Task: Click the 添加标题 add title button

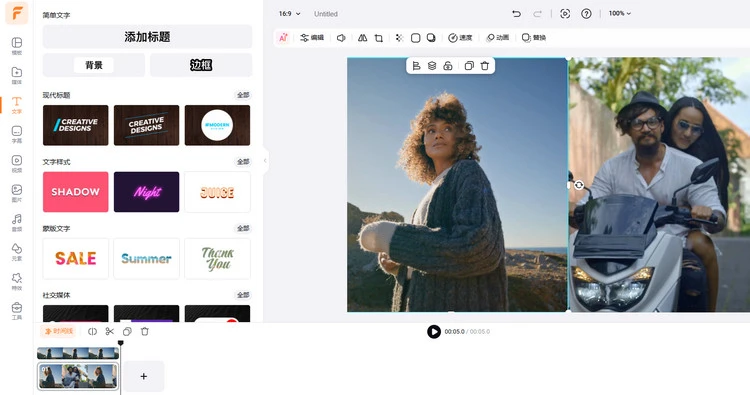Action: [x=147, y=37]
